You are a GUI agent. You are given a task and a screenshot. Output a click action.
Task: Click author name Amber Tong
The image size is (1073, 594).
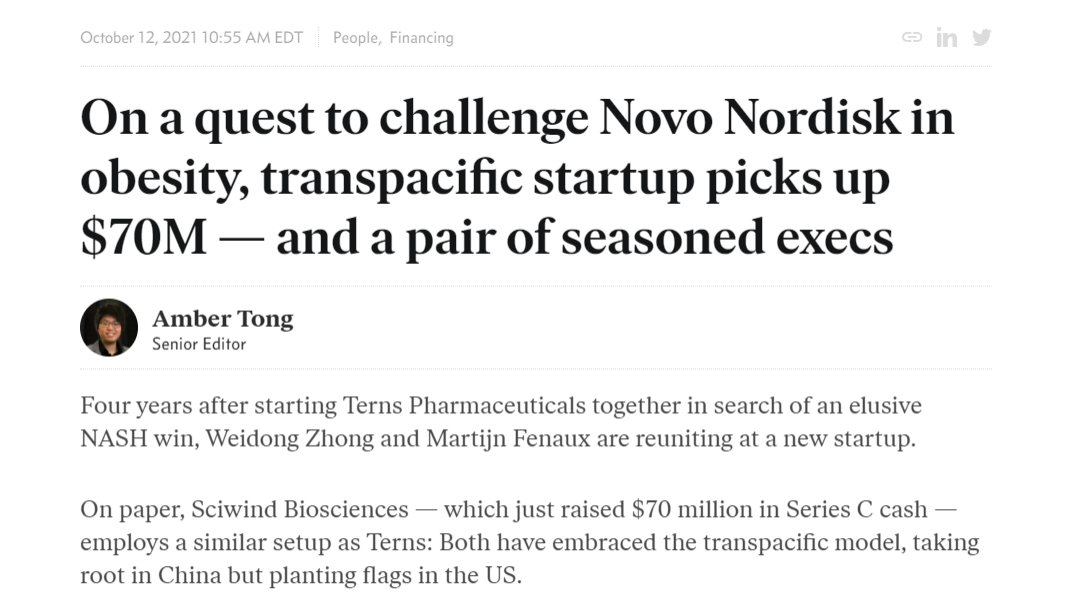222,319
